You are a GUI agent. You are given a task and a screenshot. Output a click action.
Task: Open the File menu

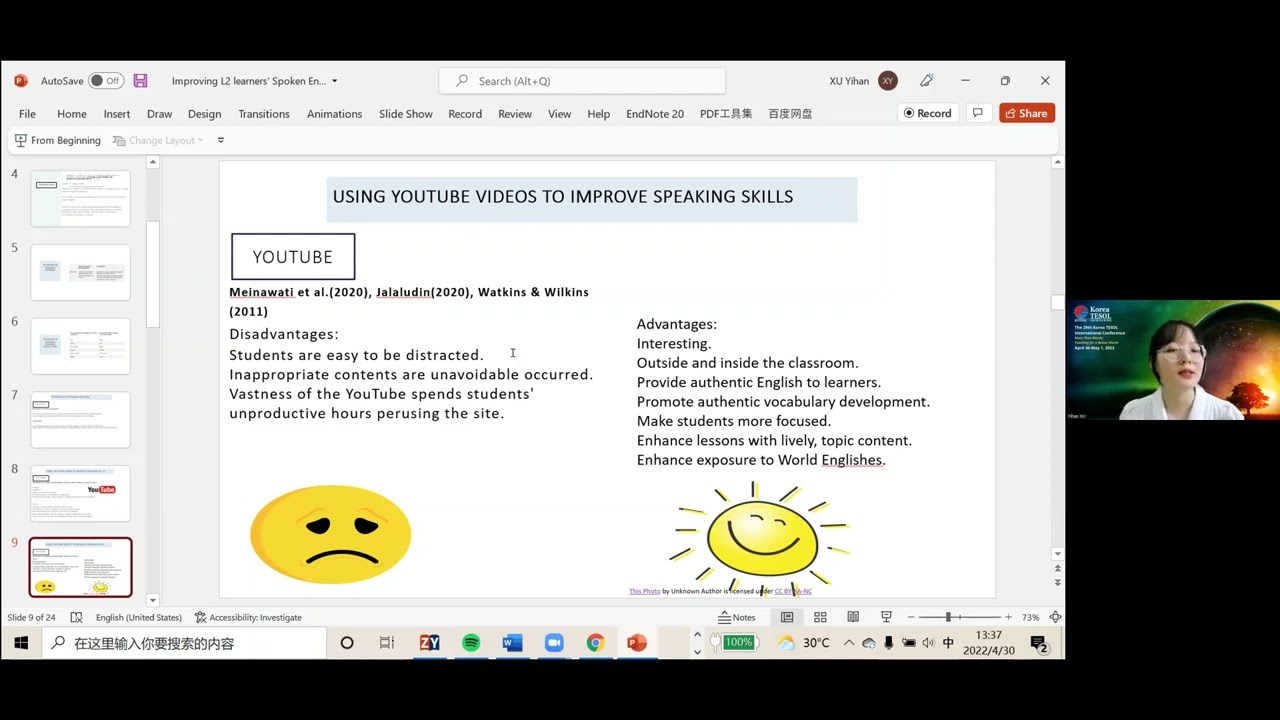point(27,113)
